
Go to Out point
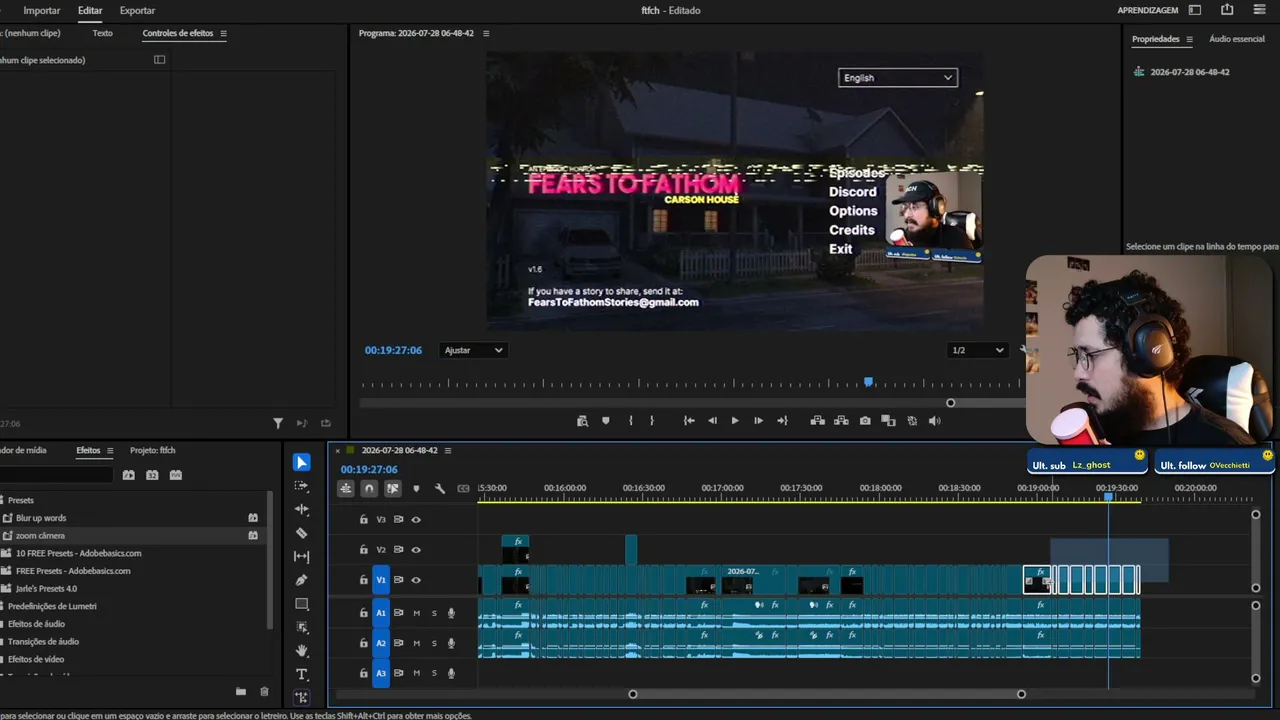(x=782, y=421)
